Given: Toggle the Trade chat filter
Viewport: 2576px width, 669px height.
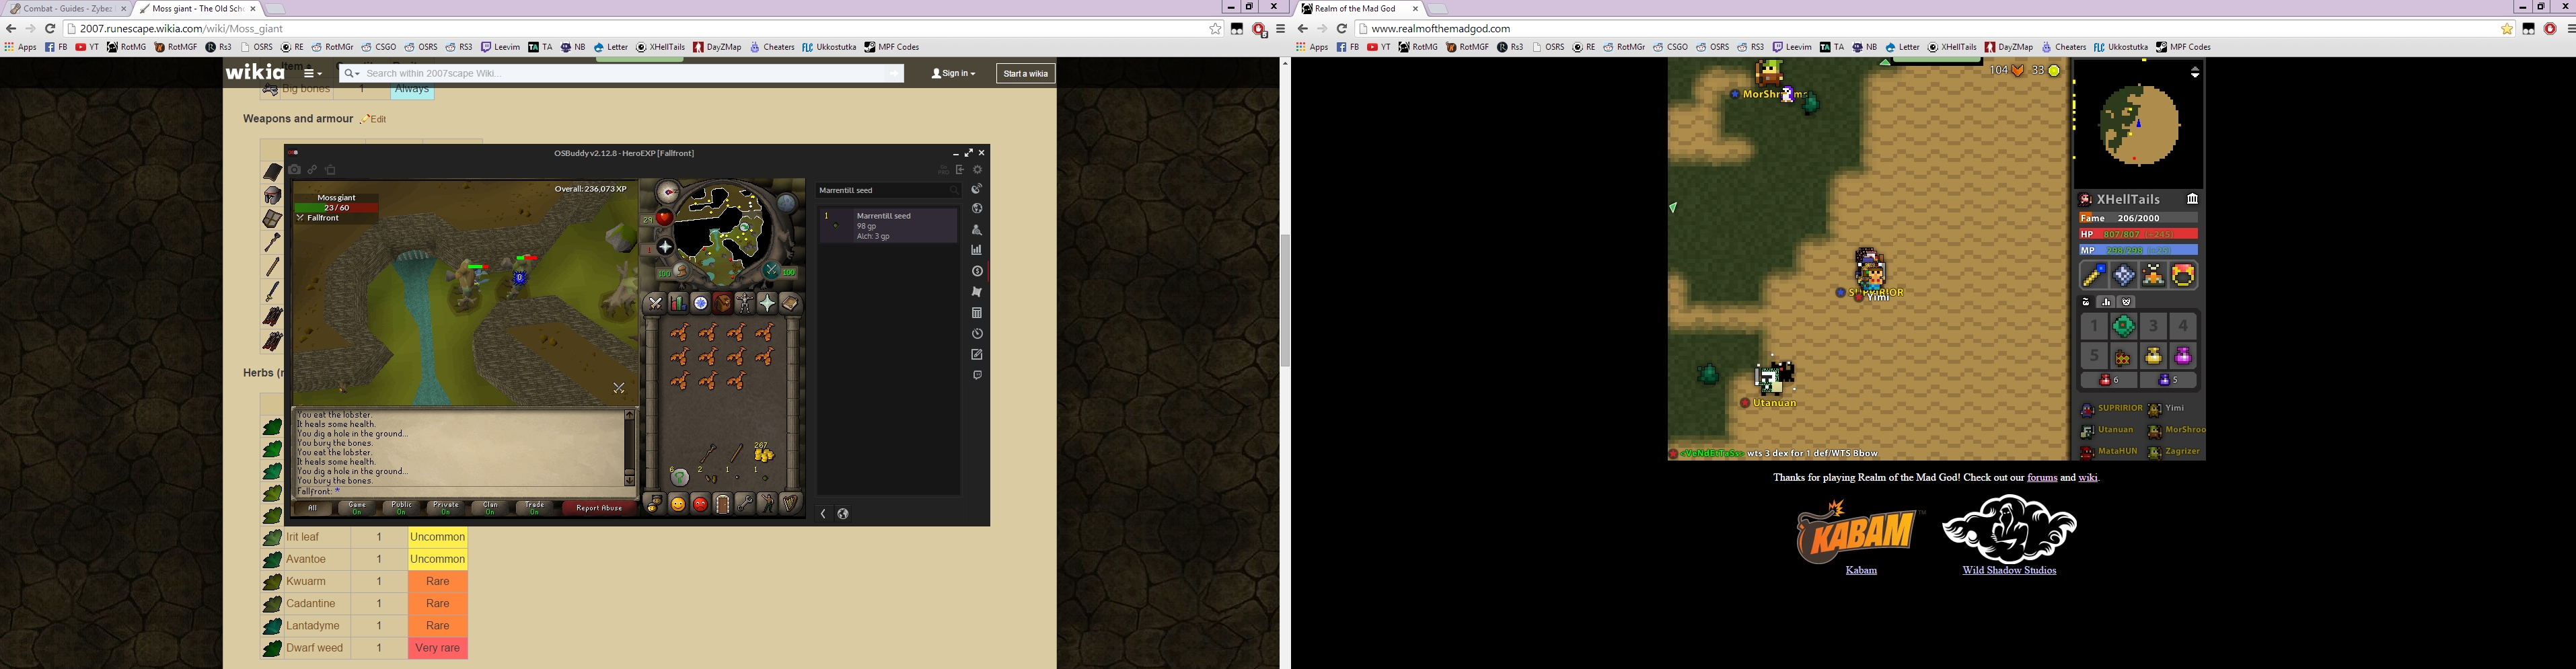Looking at the screenshot, I should pos(535,508).
